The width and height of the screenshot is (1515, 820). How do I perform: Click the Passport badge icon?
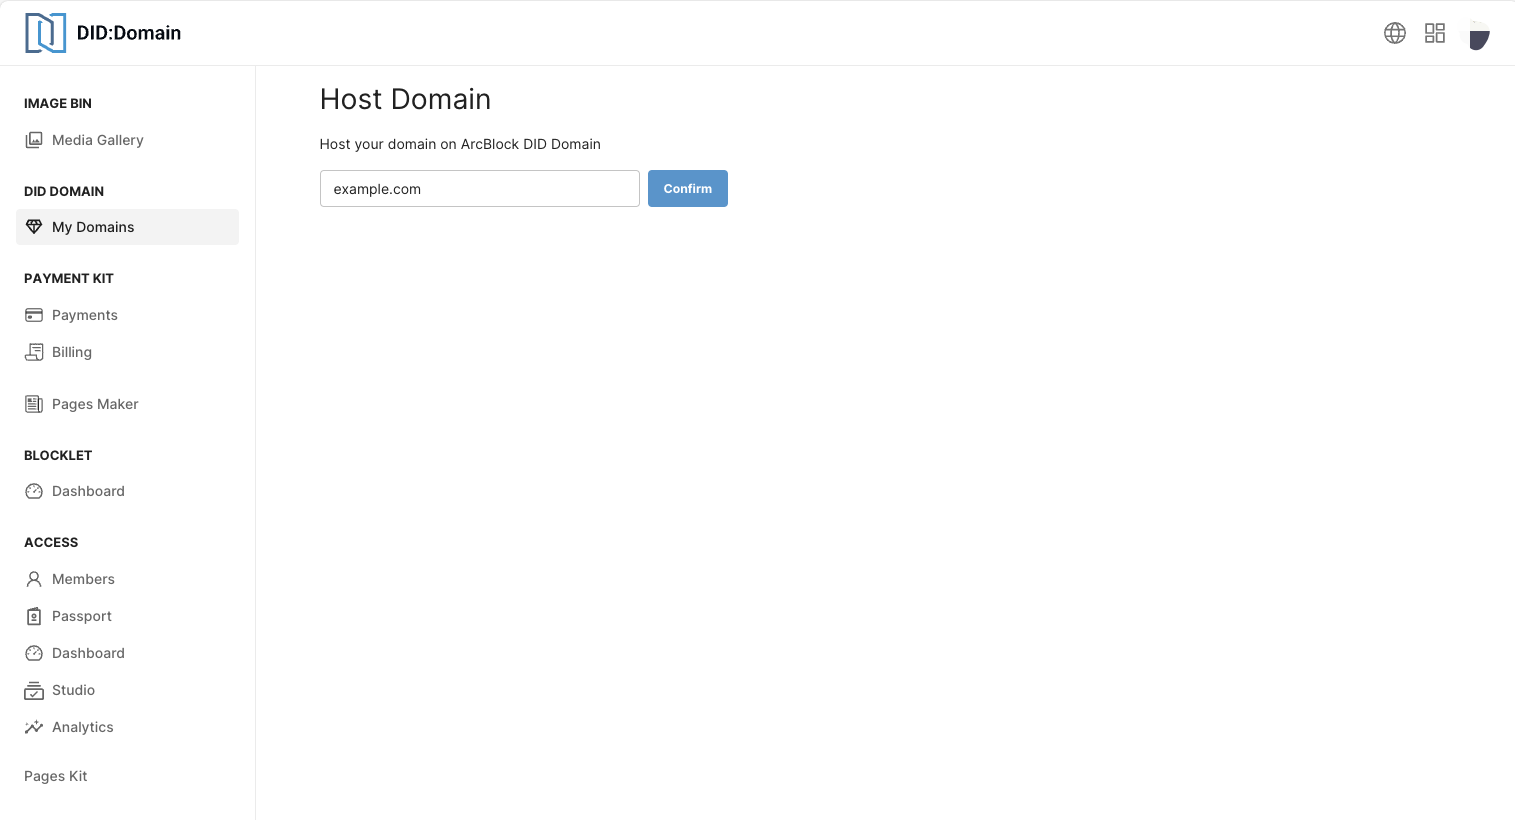point(34,616)
